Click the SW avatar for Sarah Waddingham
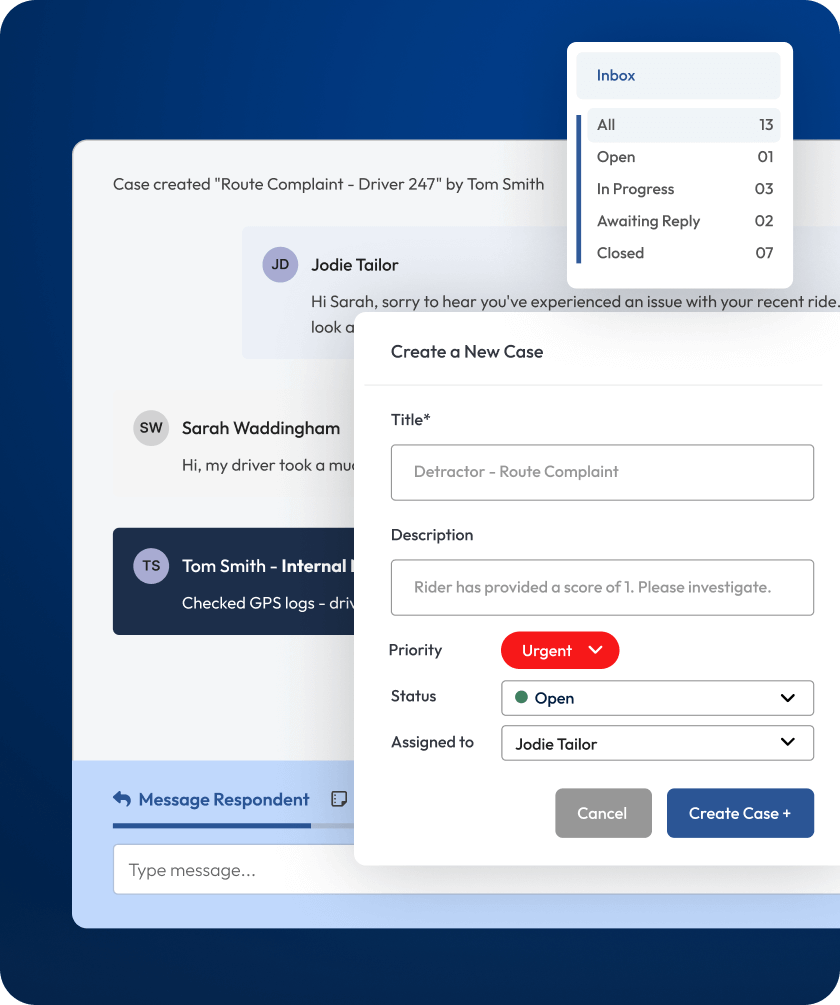 click(x=151, y=428)
